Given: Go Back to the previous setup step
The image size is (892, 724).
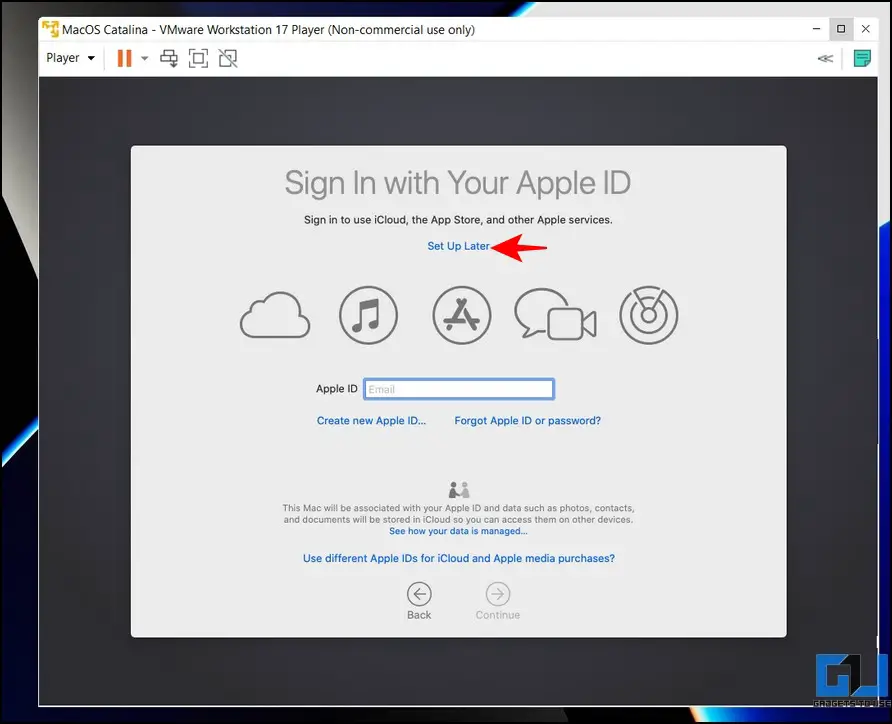Looking at the screenshot, I should pyautogui.click(x=419, y=600).
